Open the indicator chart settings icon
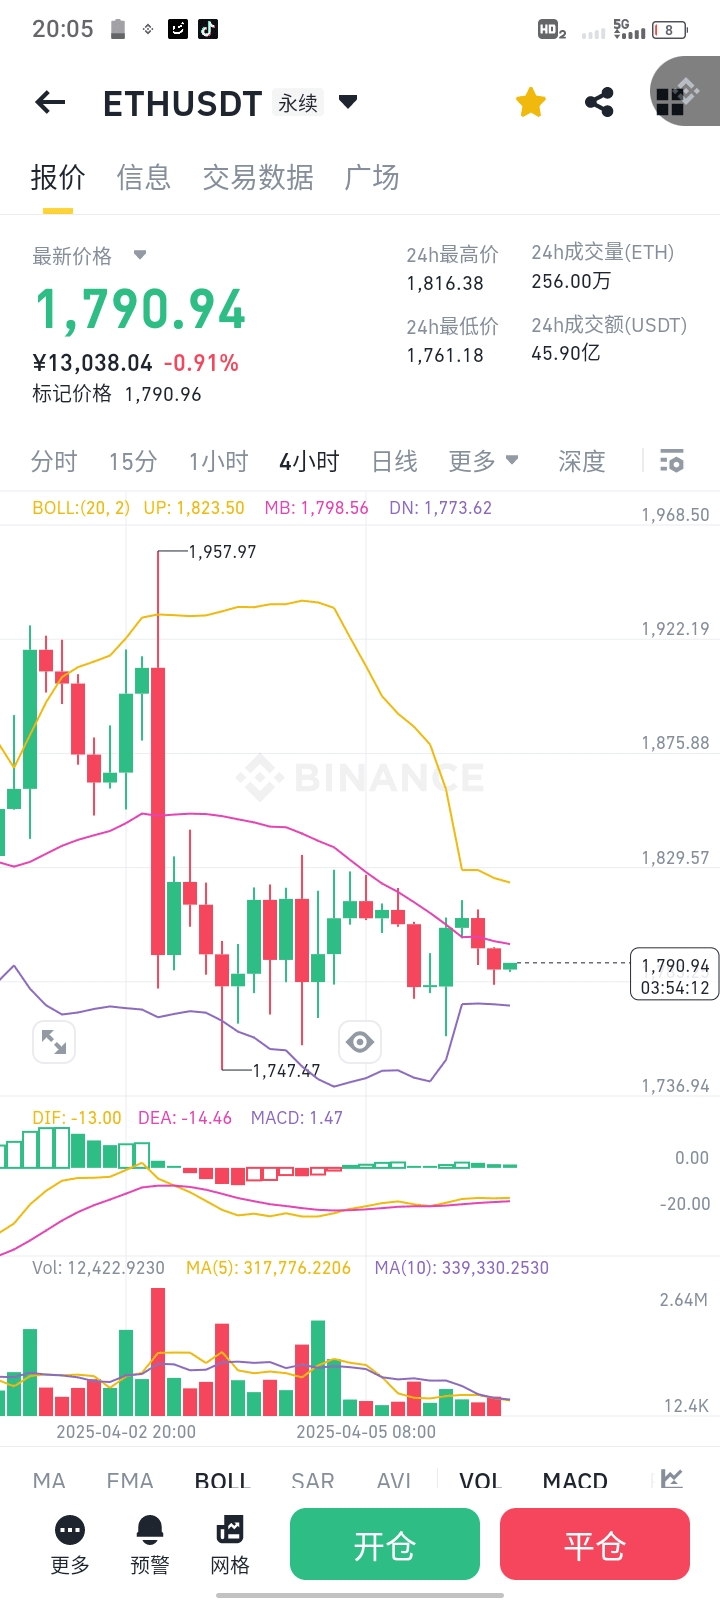This screenshot has width=720, height=1600. point(672,1479)
